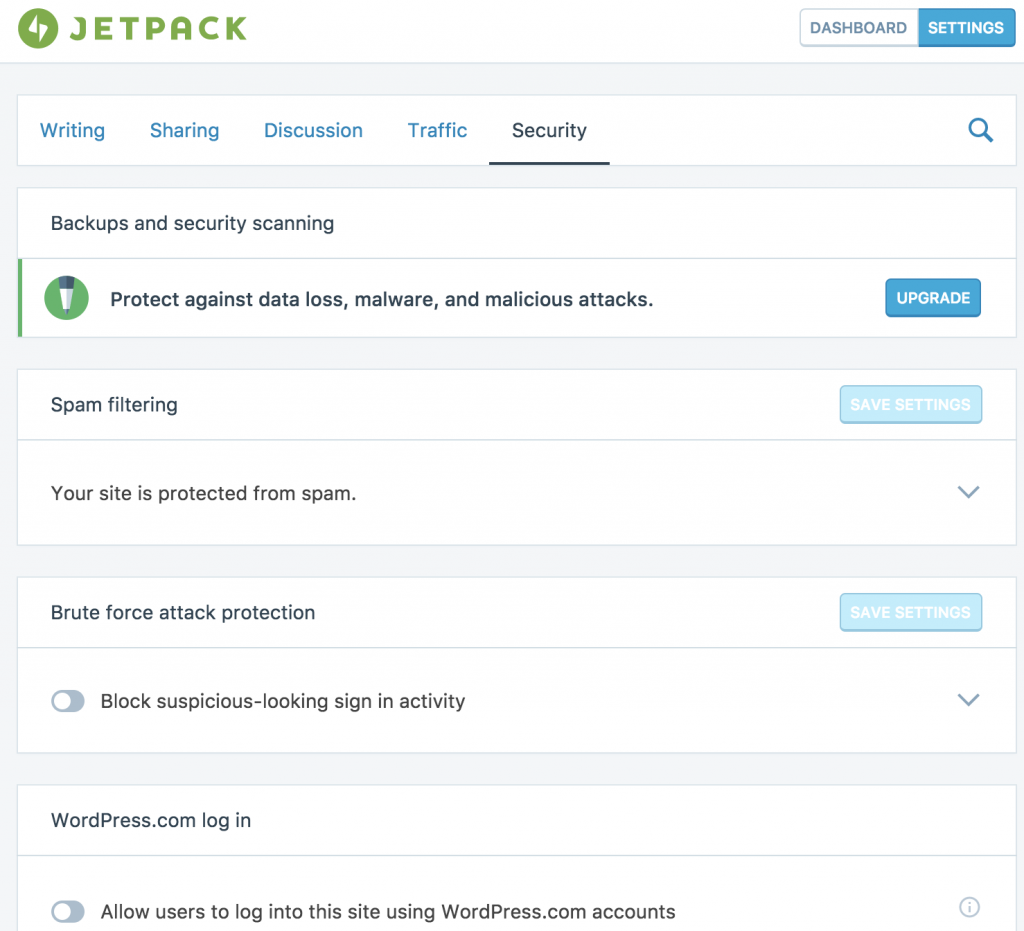The image size is (1024, 931).
Task: Enable Block suspicious-looking sign in activity
Action: [68, 702]
